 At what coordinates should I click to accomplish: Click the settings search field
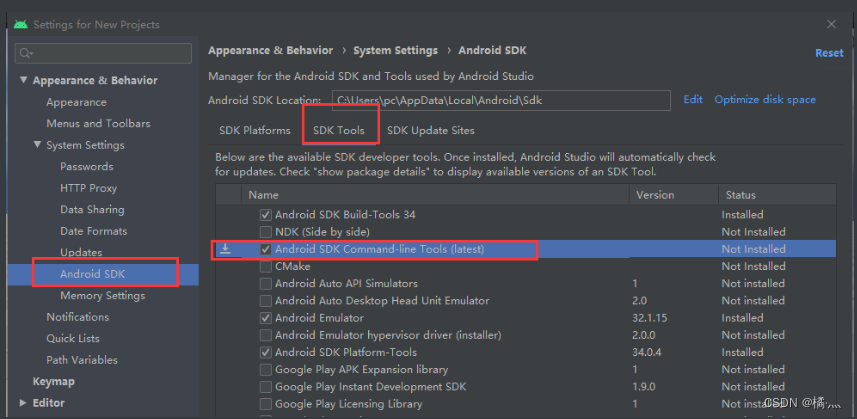(x=103, y=54)
